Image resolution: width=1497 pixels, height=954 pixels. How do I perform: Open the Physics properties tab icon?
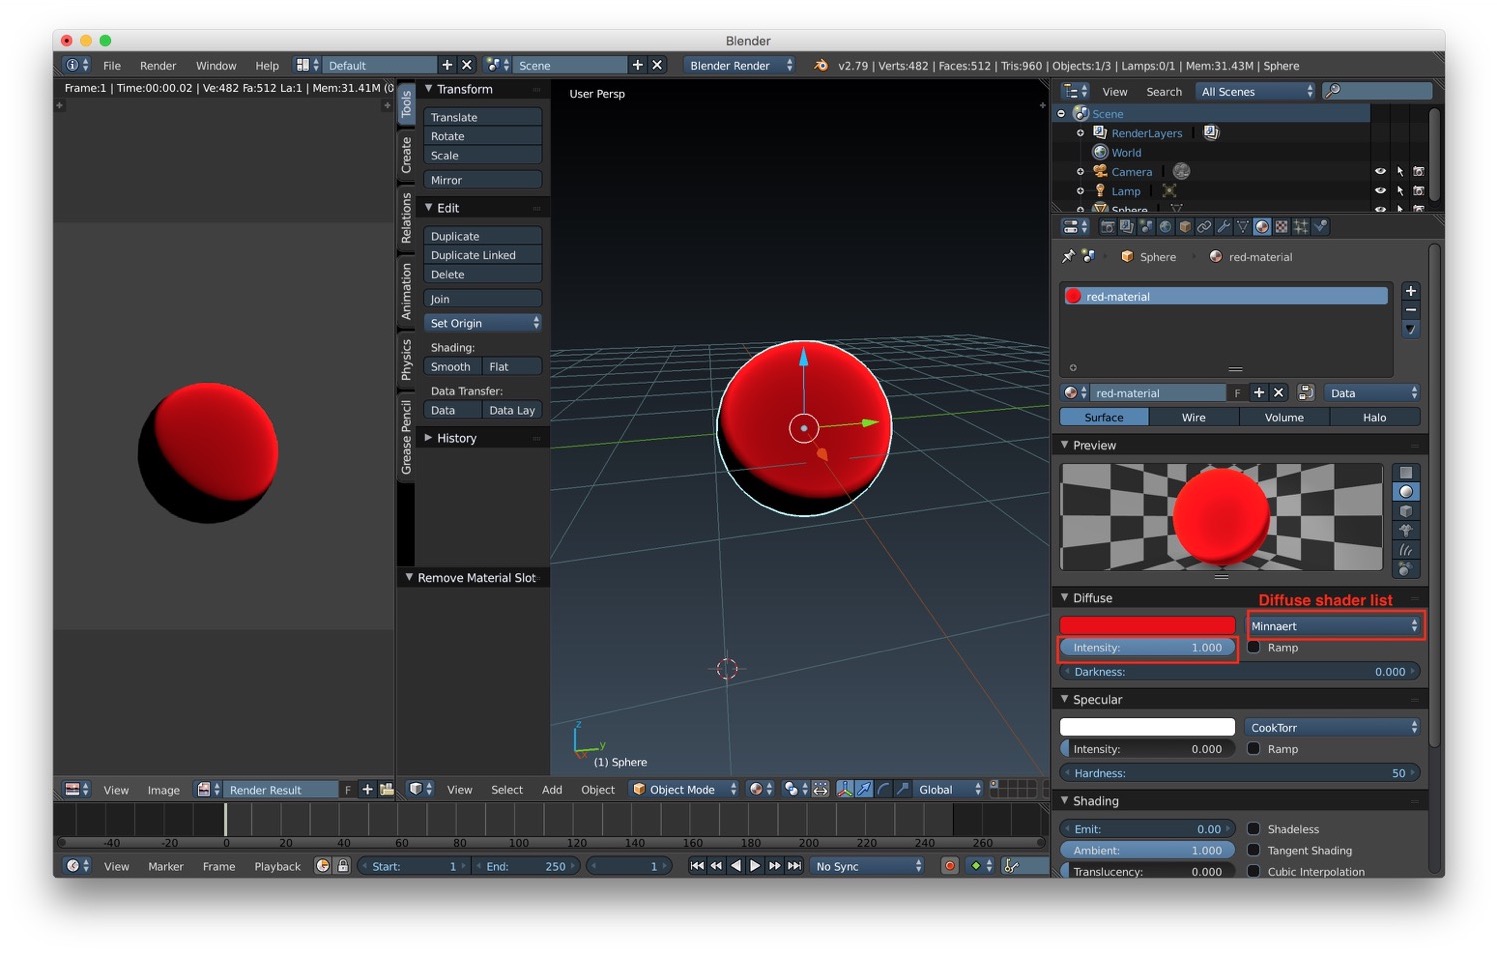1320,227
